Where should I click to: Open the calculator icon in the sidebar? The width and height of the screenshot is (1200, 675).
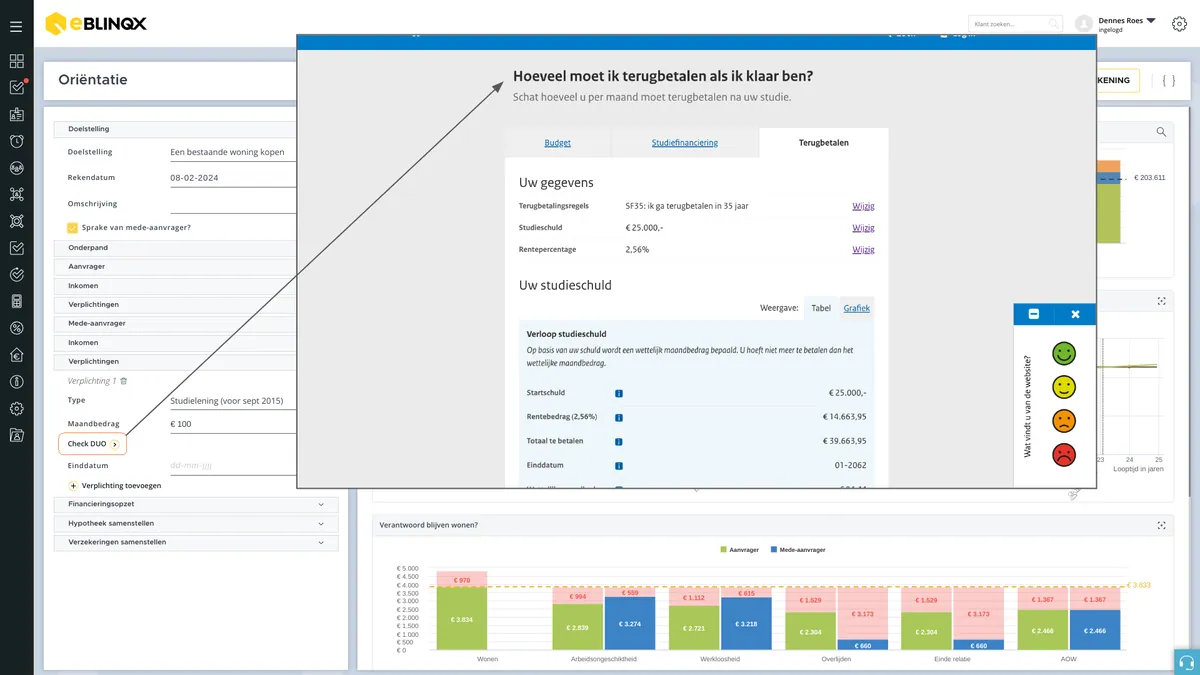point(16,301)
